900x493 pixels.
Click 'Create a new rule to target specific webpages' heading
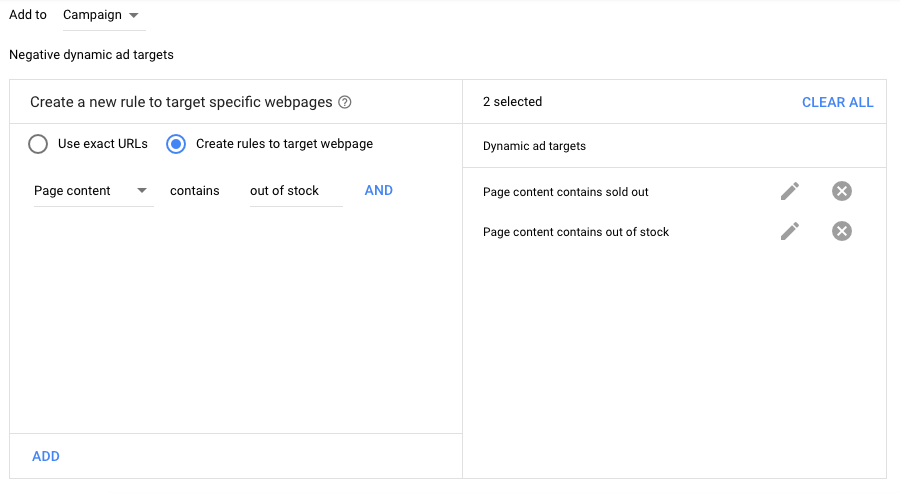point(181,102)
